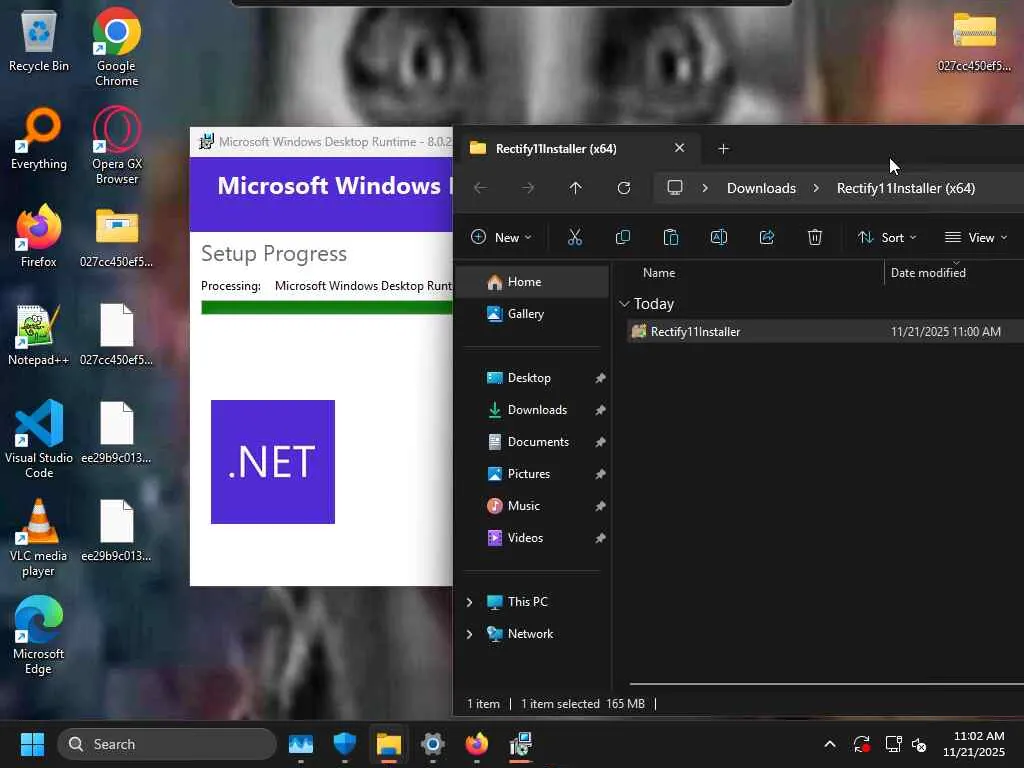The width and height of the screenshot is (1024, 768).
Task: Click the Delete trash icon in Explorer toolbar
Action: [814, 237]
